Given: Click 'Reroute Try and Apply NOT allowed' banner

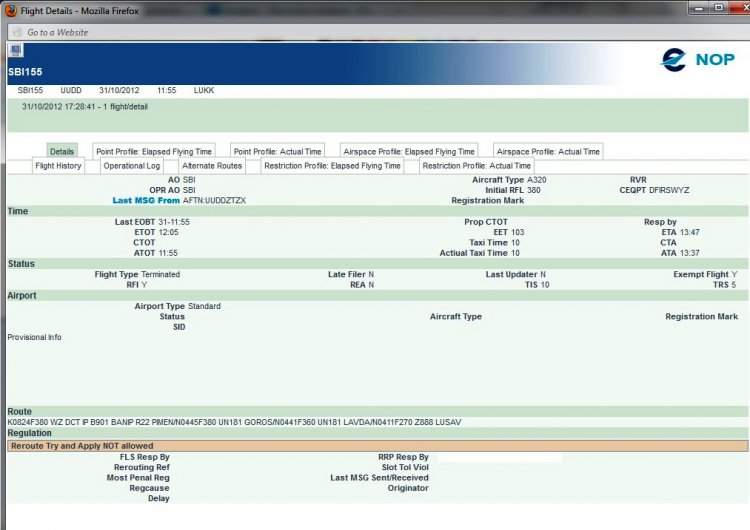Looking at the screenshot, I should (x=377, y=446).
